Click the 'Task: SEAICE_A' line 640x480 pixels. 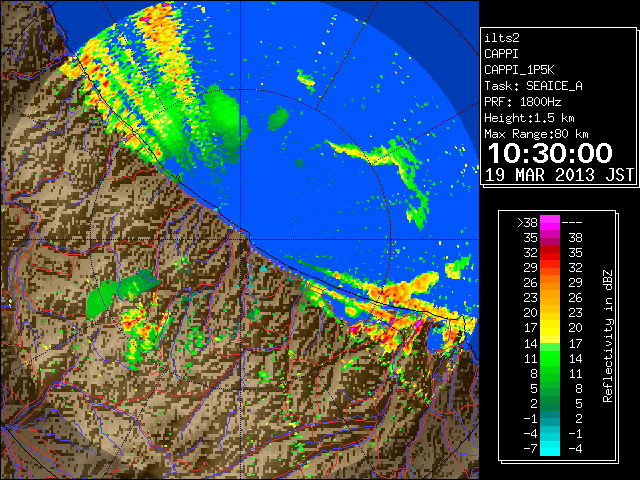coord(533,86)
